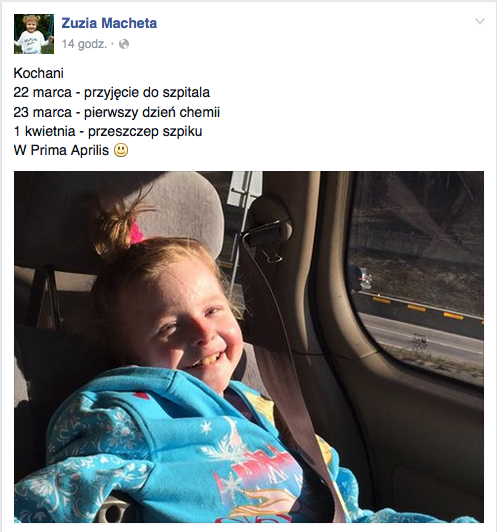Viewport: 497px width, 532px height.
Task: Select the '22 marca - przyjęcie do szpitala' line
Action: 112,93
